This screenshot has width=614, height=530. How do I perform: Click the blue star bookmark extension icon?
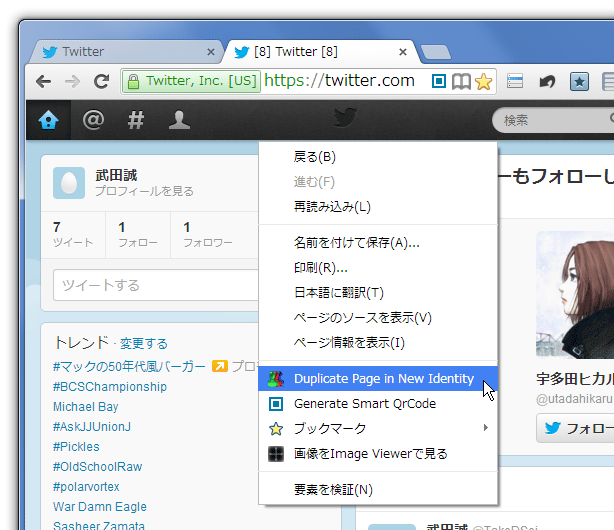(x=579, y=81)
